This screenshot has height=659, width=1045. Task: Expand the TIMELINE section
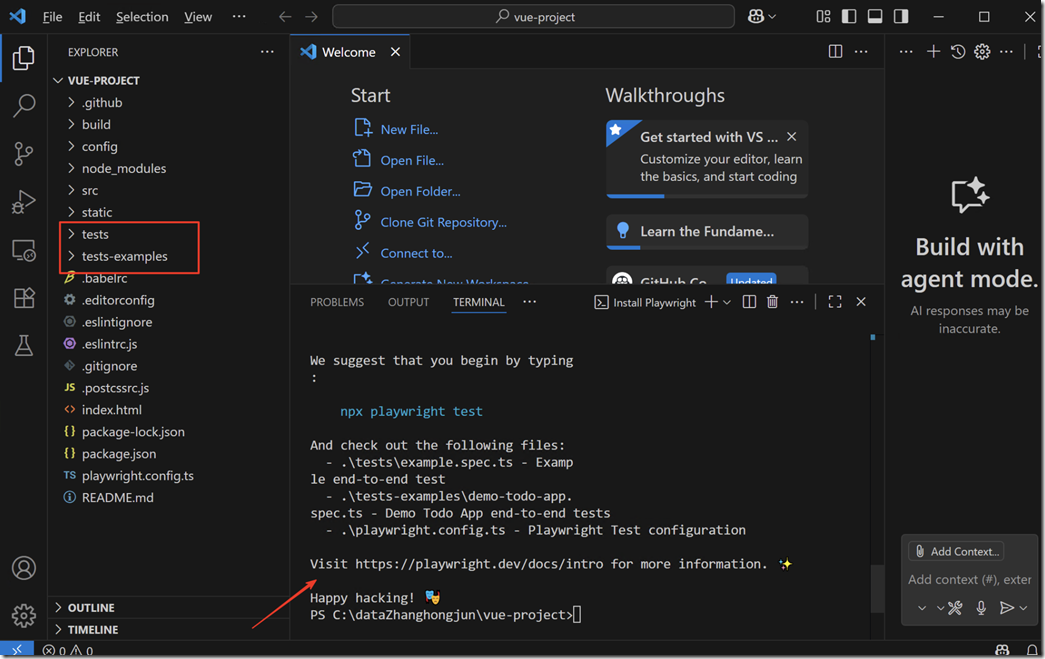(x=93, y=630)
